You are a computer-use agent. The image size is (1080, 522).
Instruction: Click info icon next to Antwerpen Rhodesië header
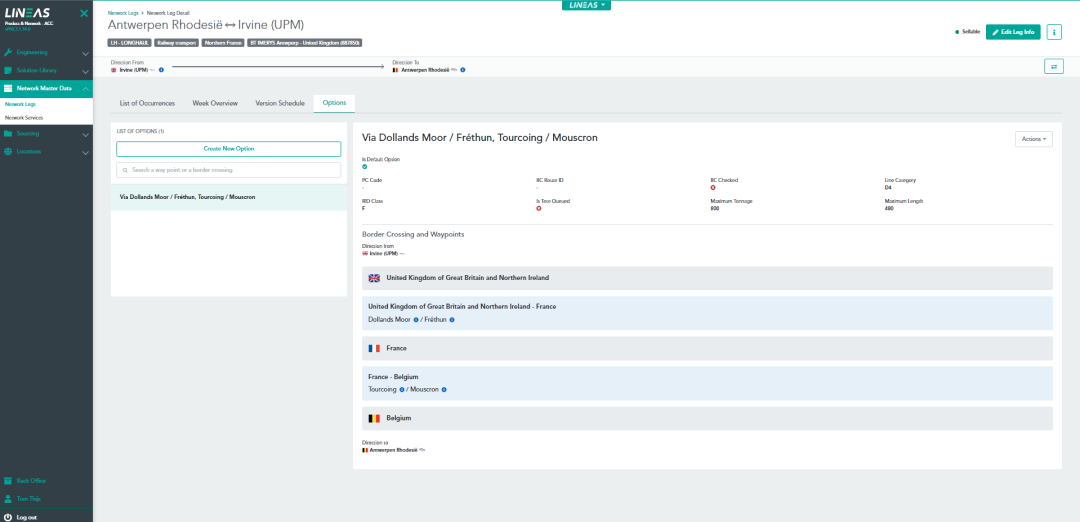(x=463, y=70)
